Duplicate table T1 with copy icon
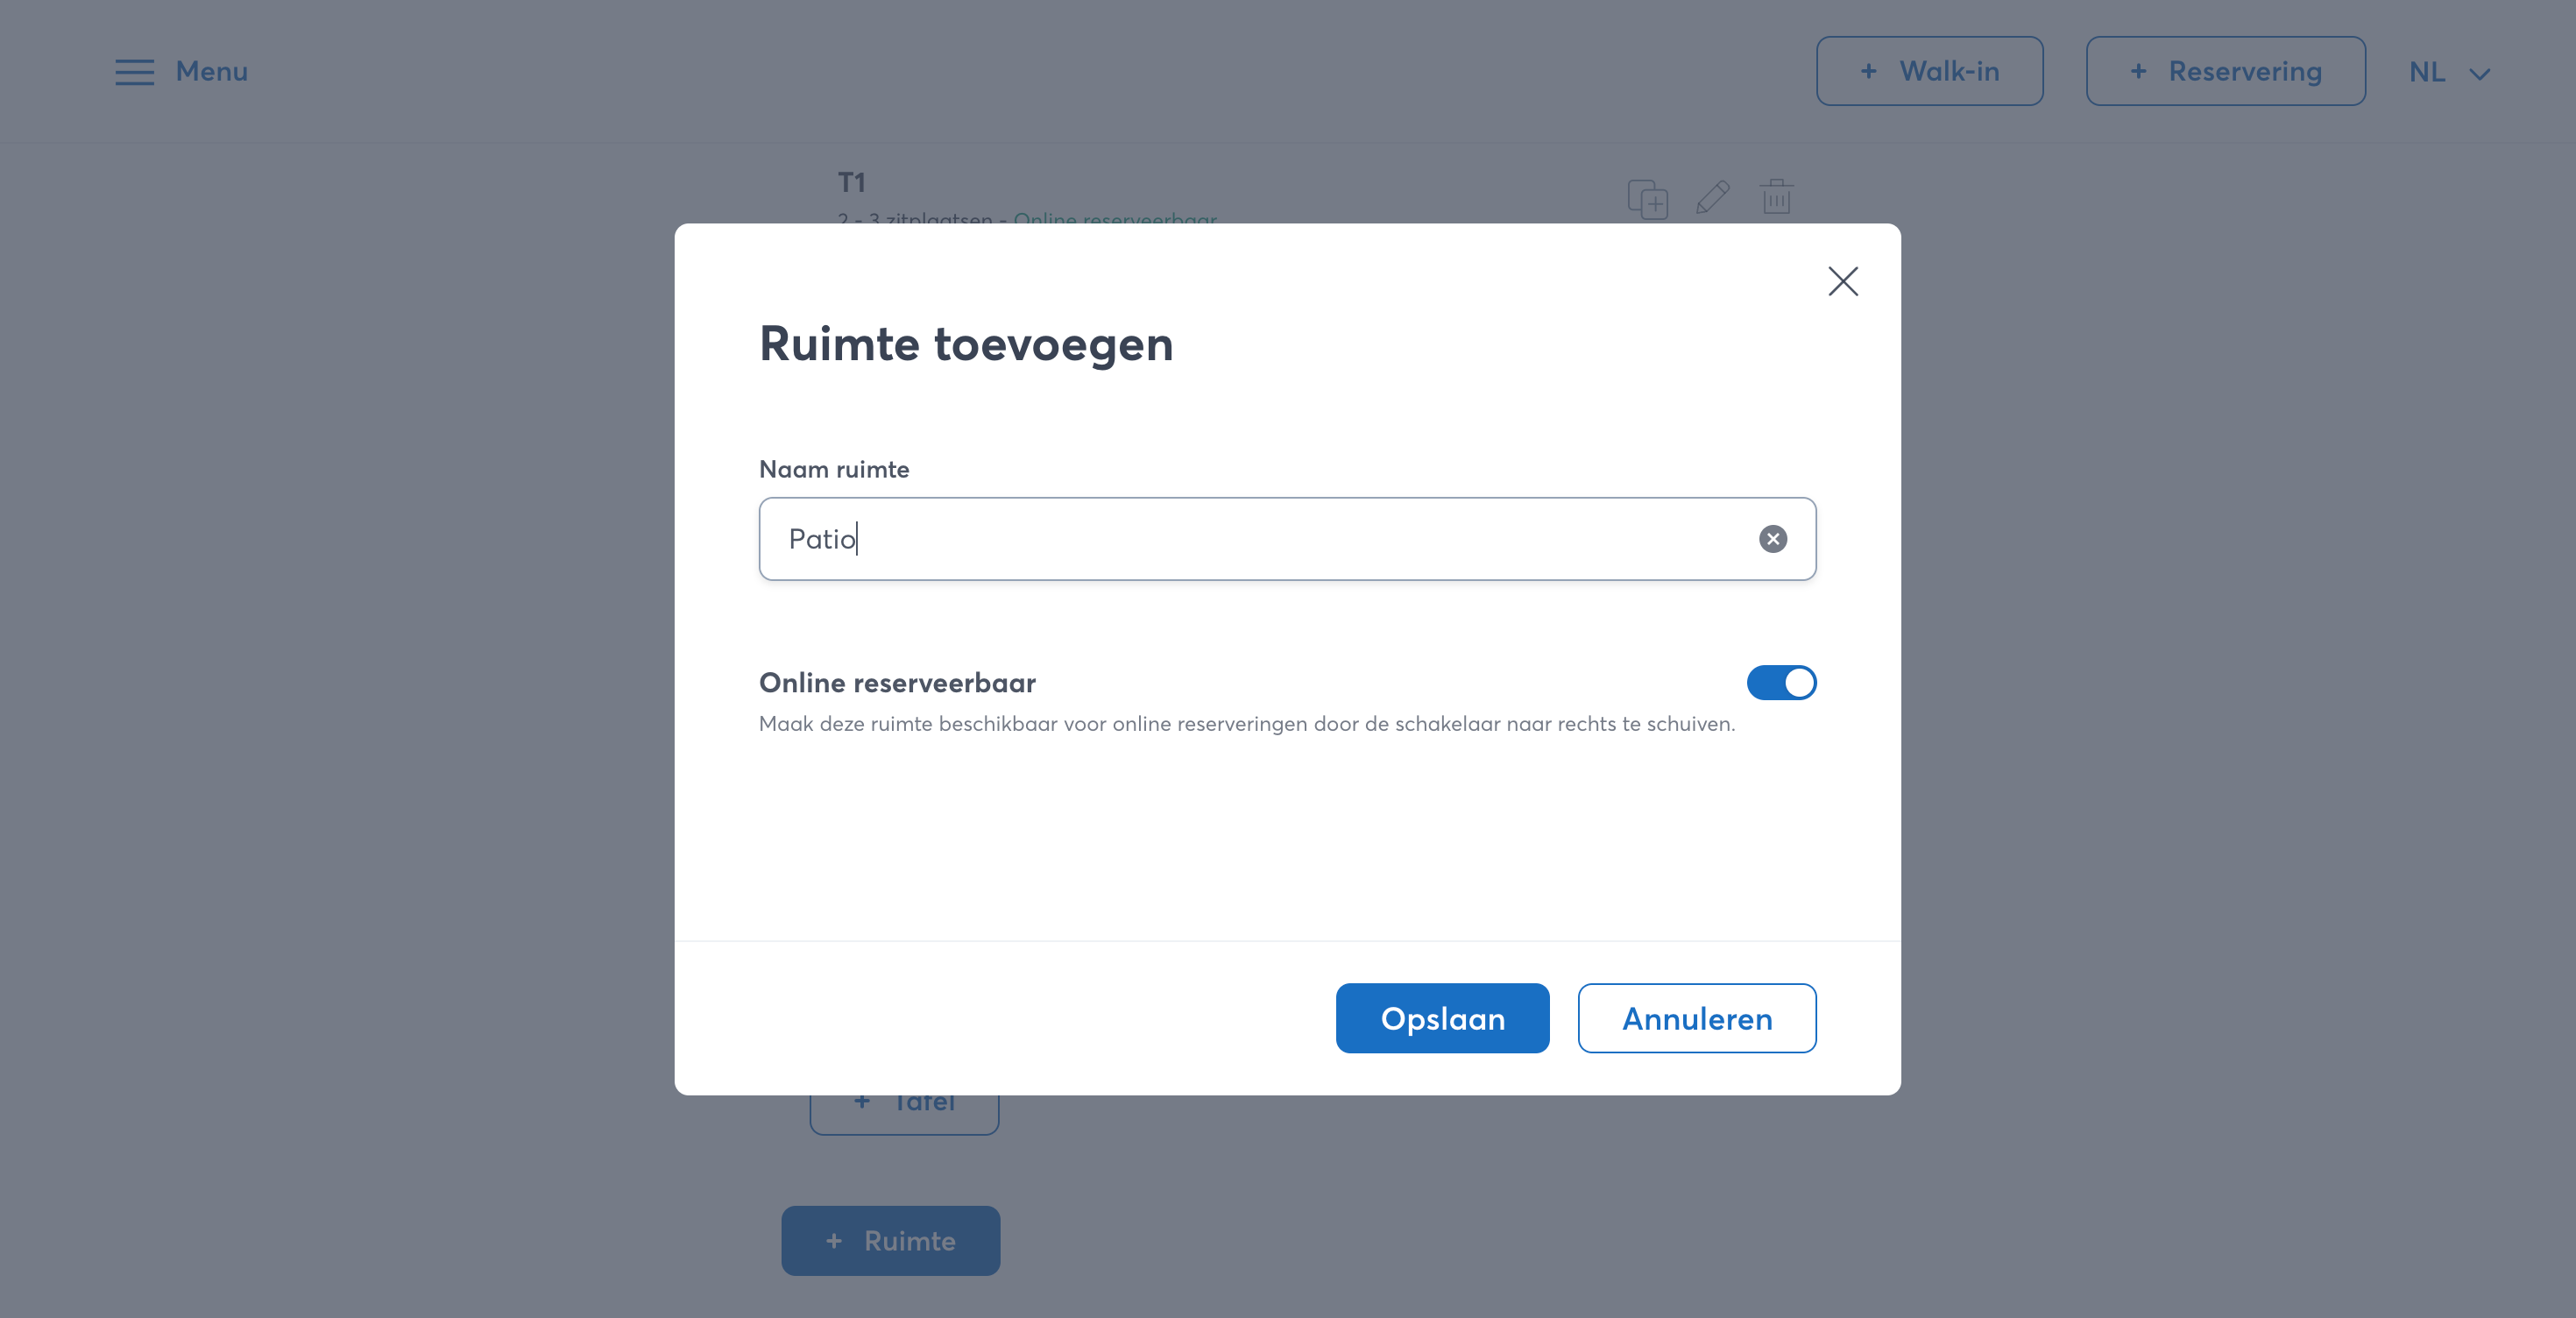Viewport: 2576px width, 1318px height. pos(1647,198)
